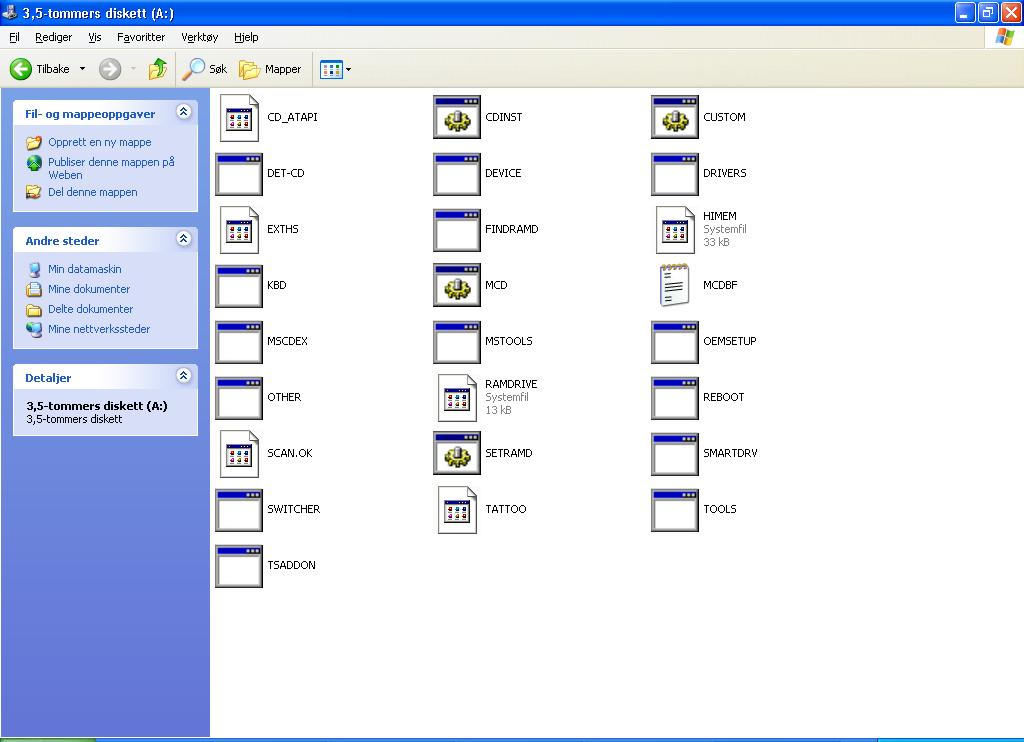Image resolution: width=1024 pixels, height=742 pixels.
Task: Collapse the Andre steder panel
Action: pyautogui.click(x=184, y=238)
